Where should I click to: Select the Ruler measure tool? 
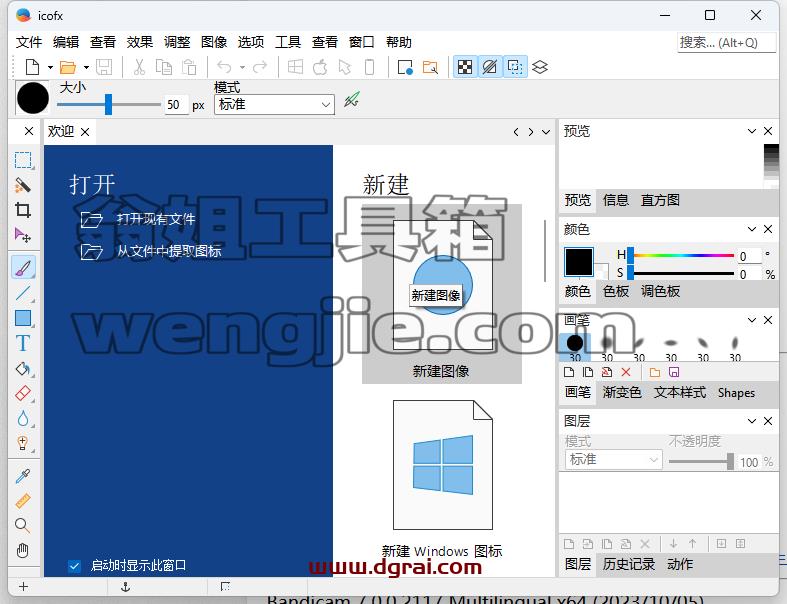click(x=23, y=501)
